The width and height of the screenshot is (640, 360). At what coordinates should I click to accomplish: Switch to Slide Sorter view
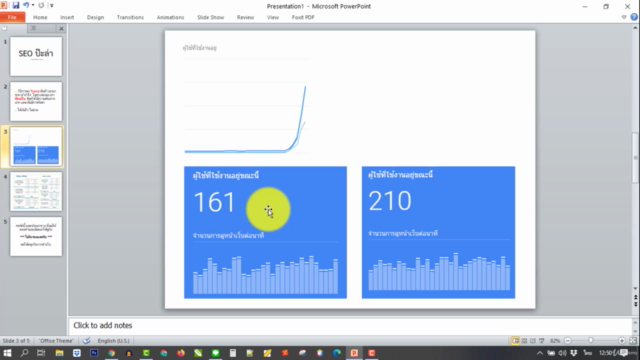point(524,340)
